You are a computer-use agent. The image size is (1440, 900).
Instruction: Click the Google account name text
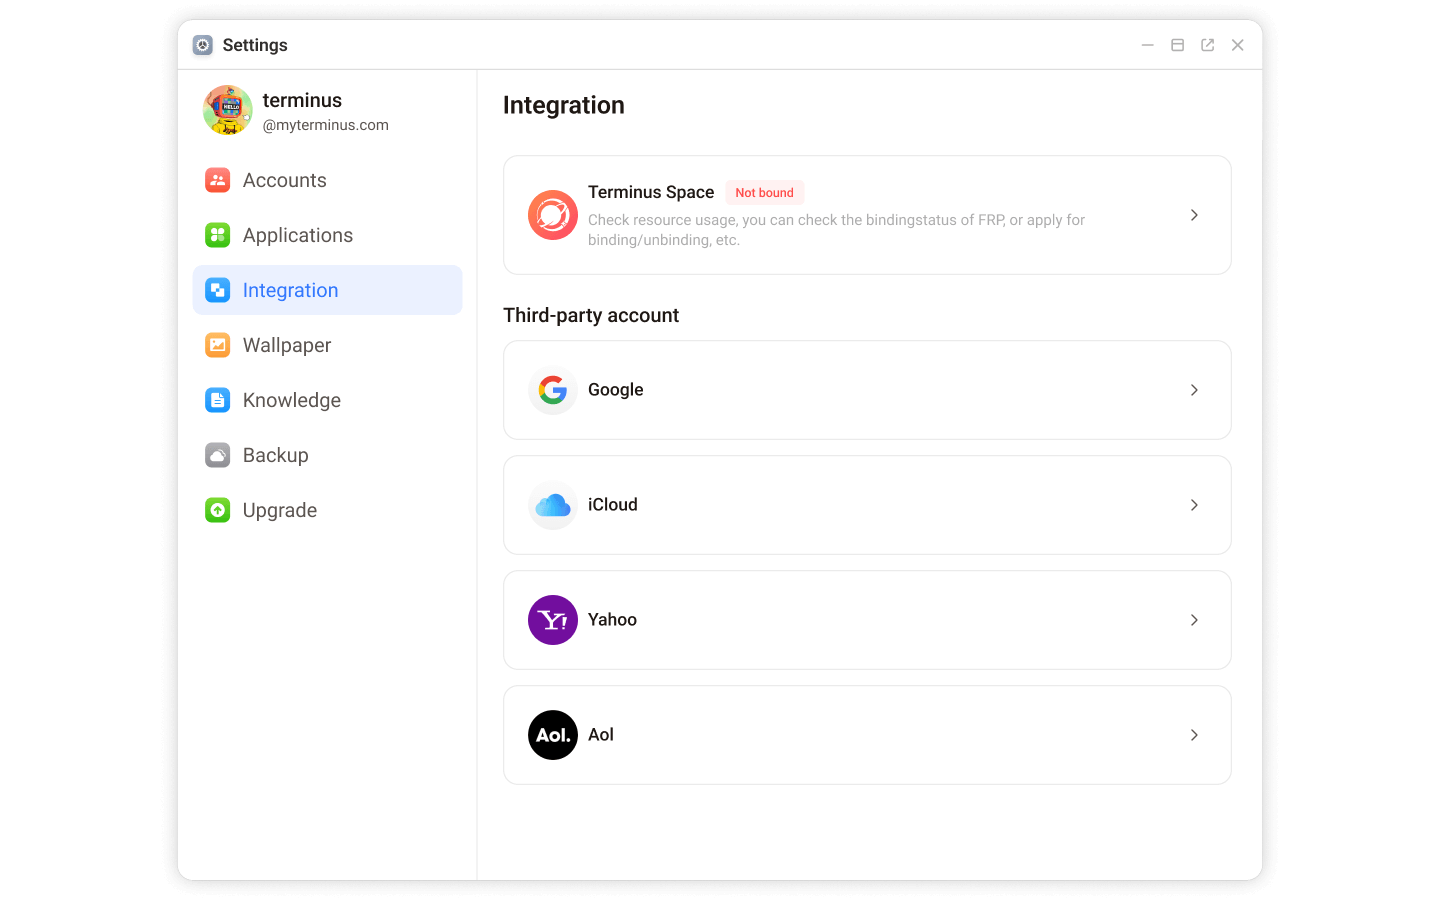[616, 390]
